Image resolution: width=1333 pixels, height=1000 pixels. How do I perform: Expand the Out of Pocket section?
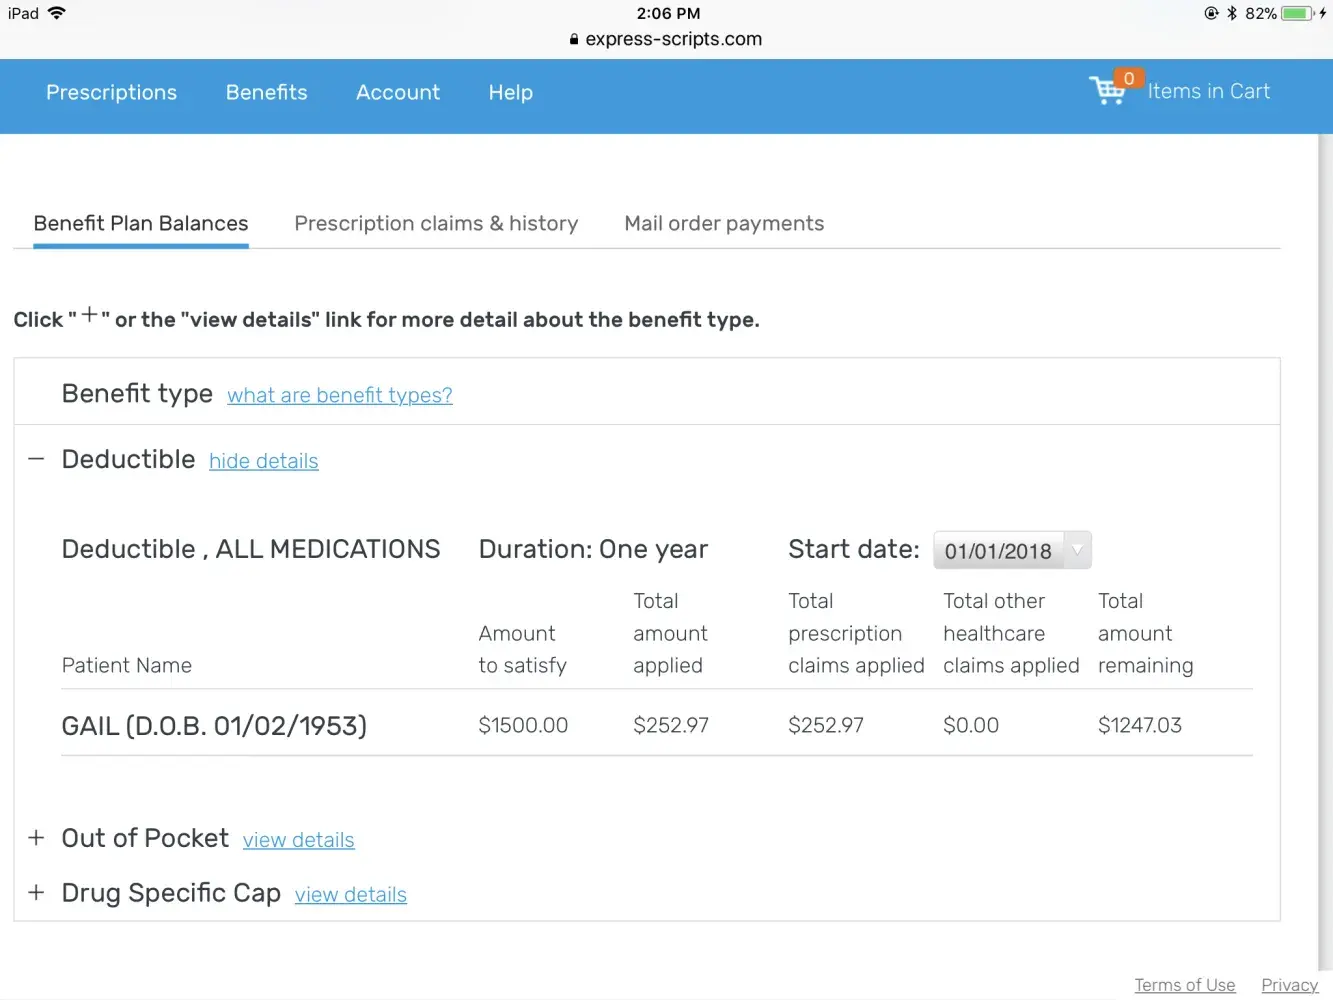pyautogui.click(x=36, y=838)
